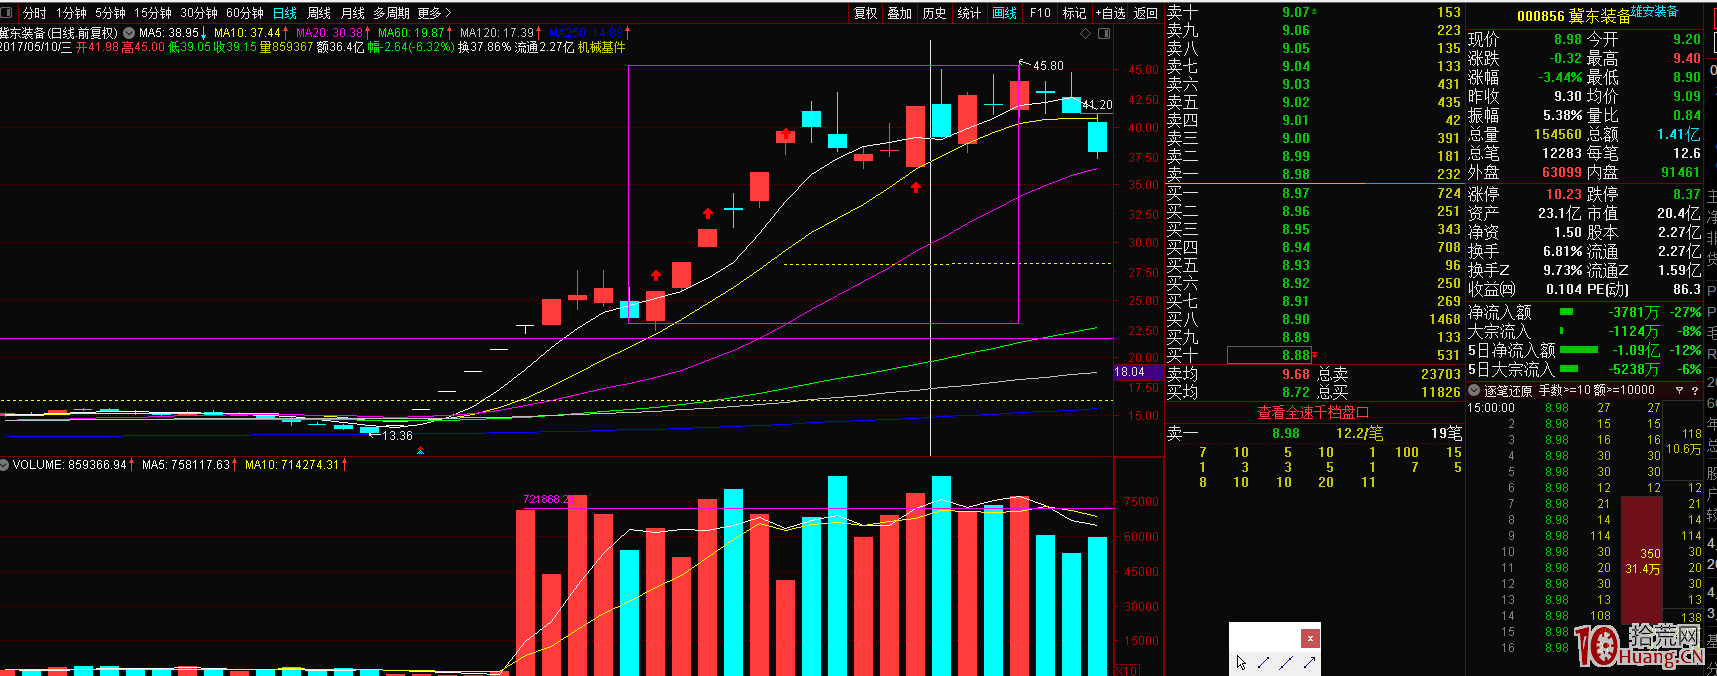This screenshot has width=1717, height=676.
Task: Click the 13.36 low price marker
Action: tap(397, 436)
